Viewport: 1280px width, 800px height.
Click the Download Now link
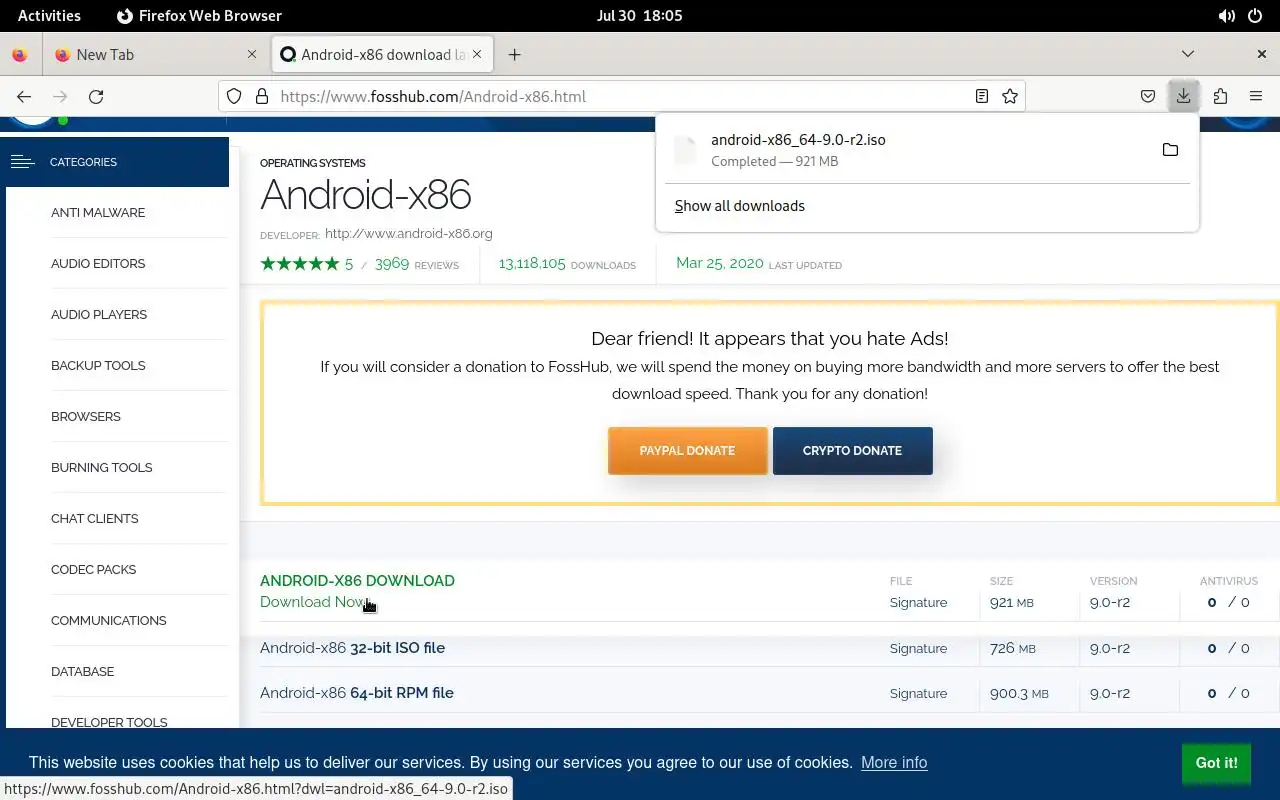[x=314, y=602]
